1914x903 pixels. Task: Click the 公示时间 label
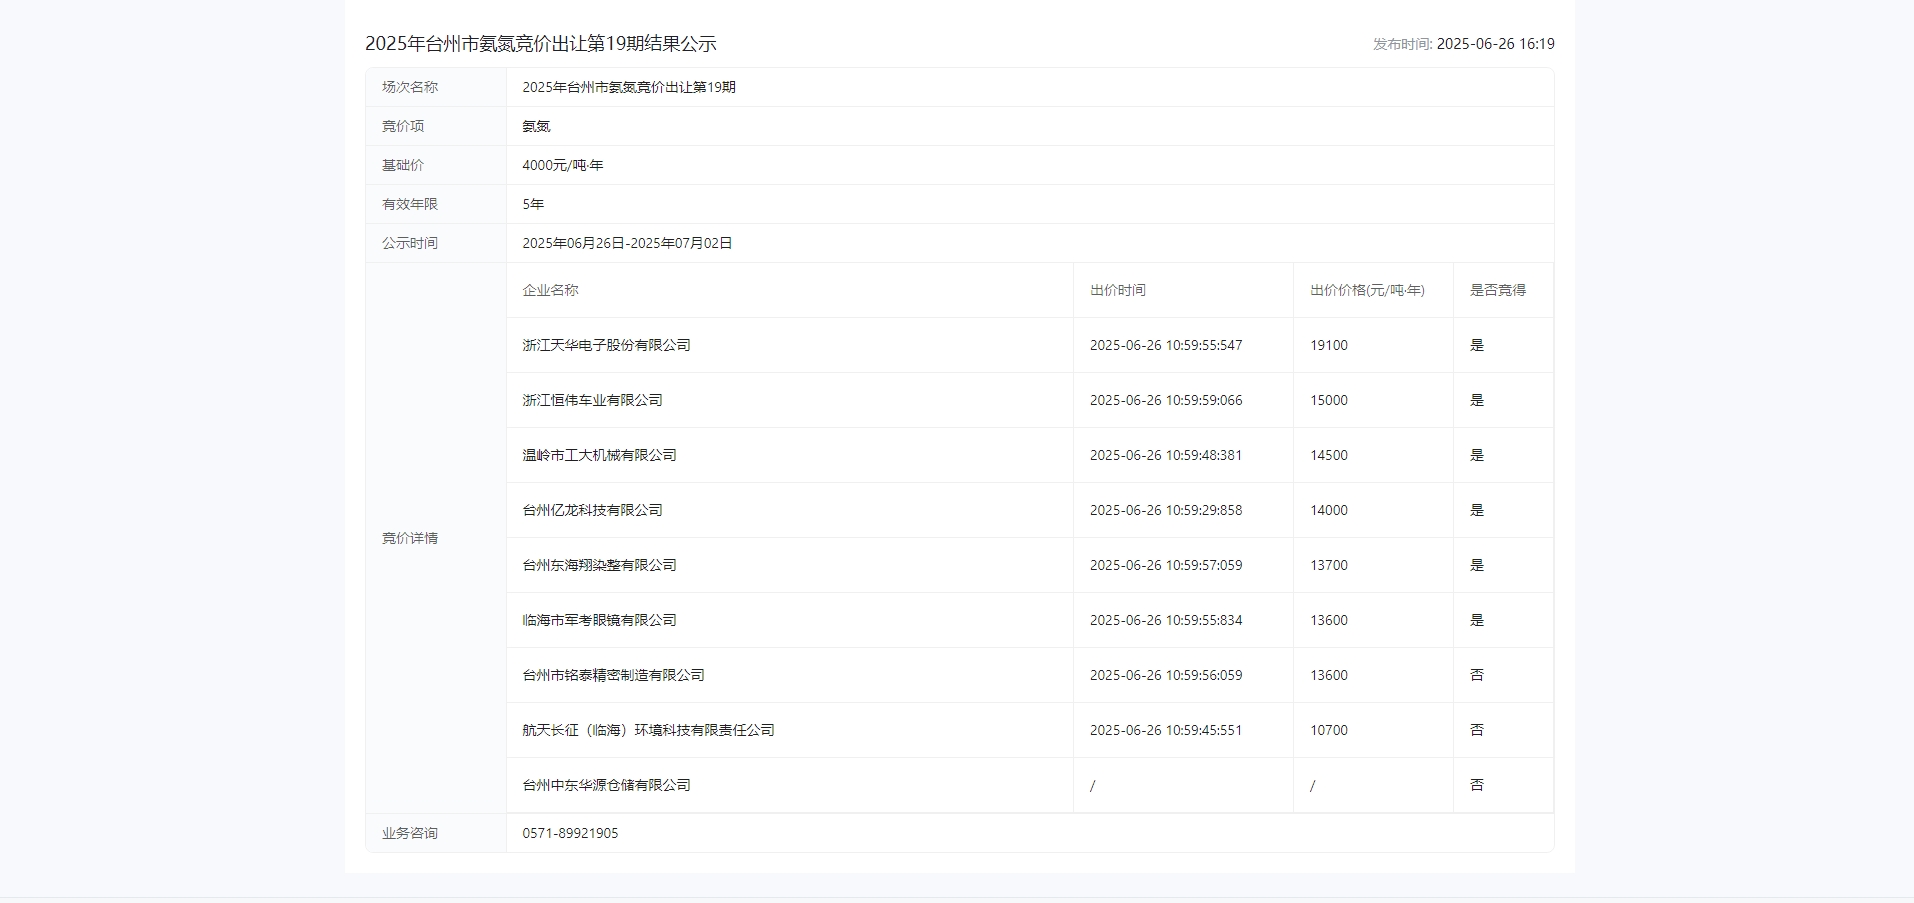pyautogui.click(x=410, y=243)
